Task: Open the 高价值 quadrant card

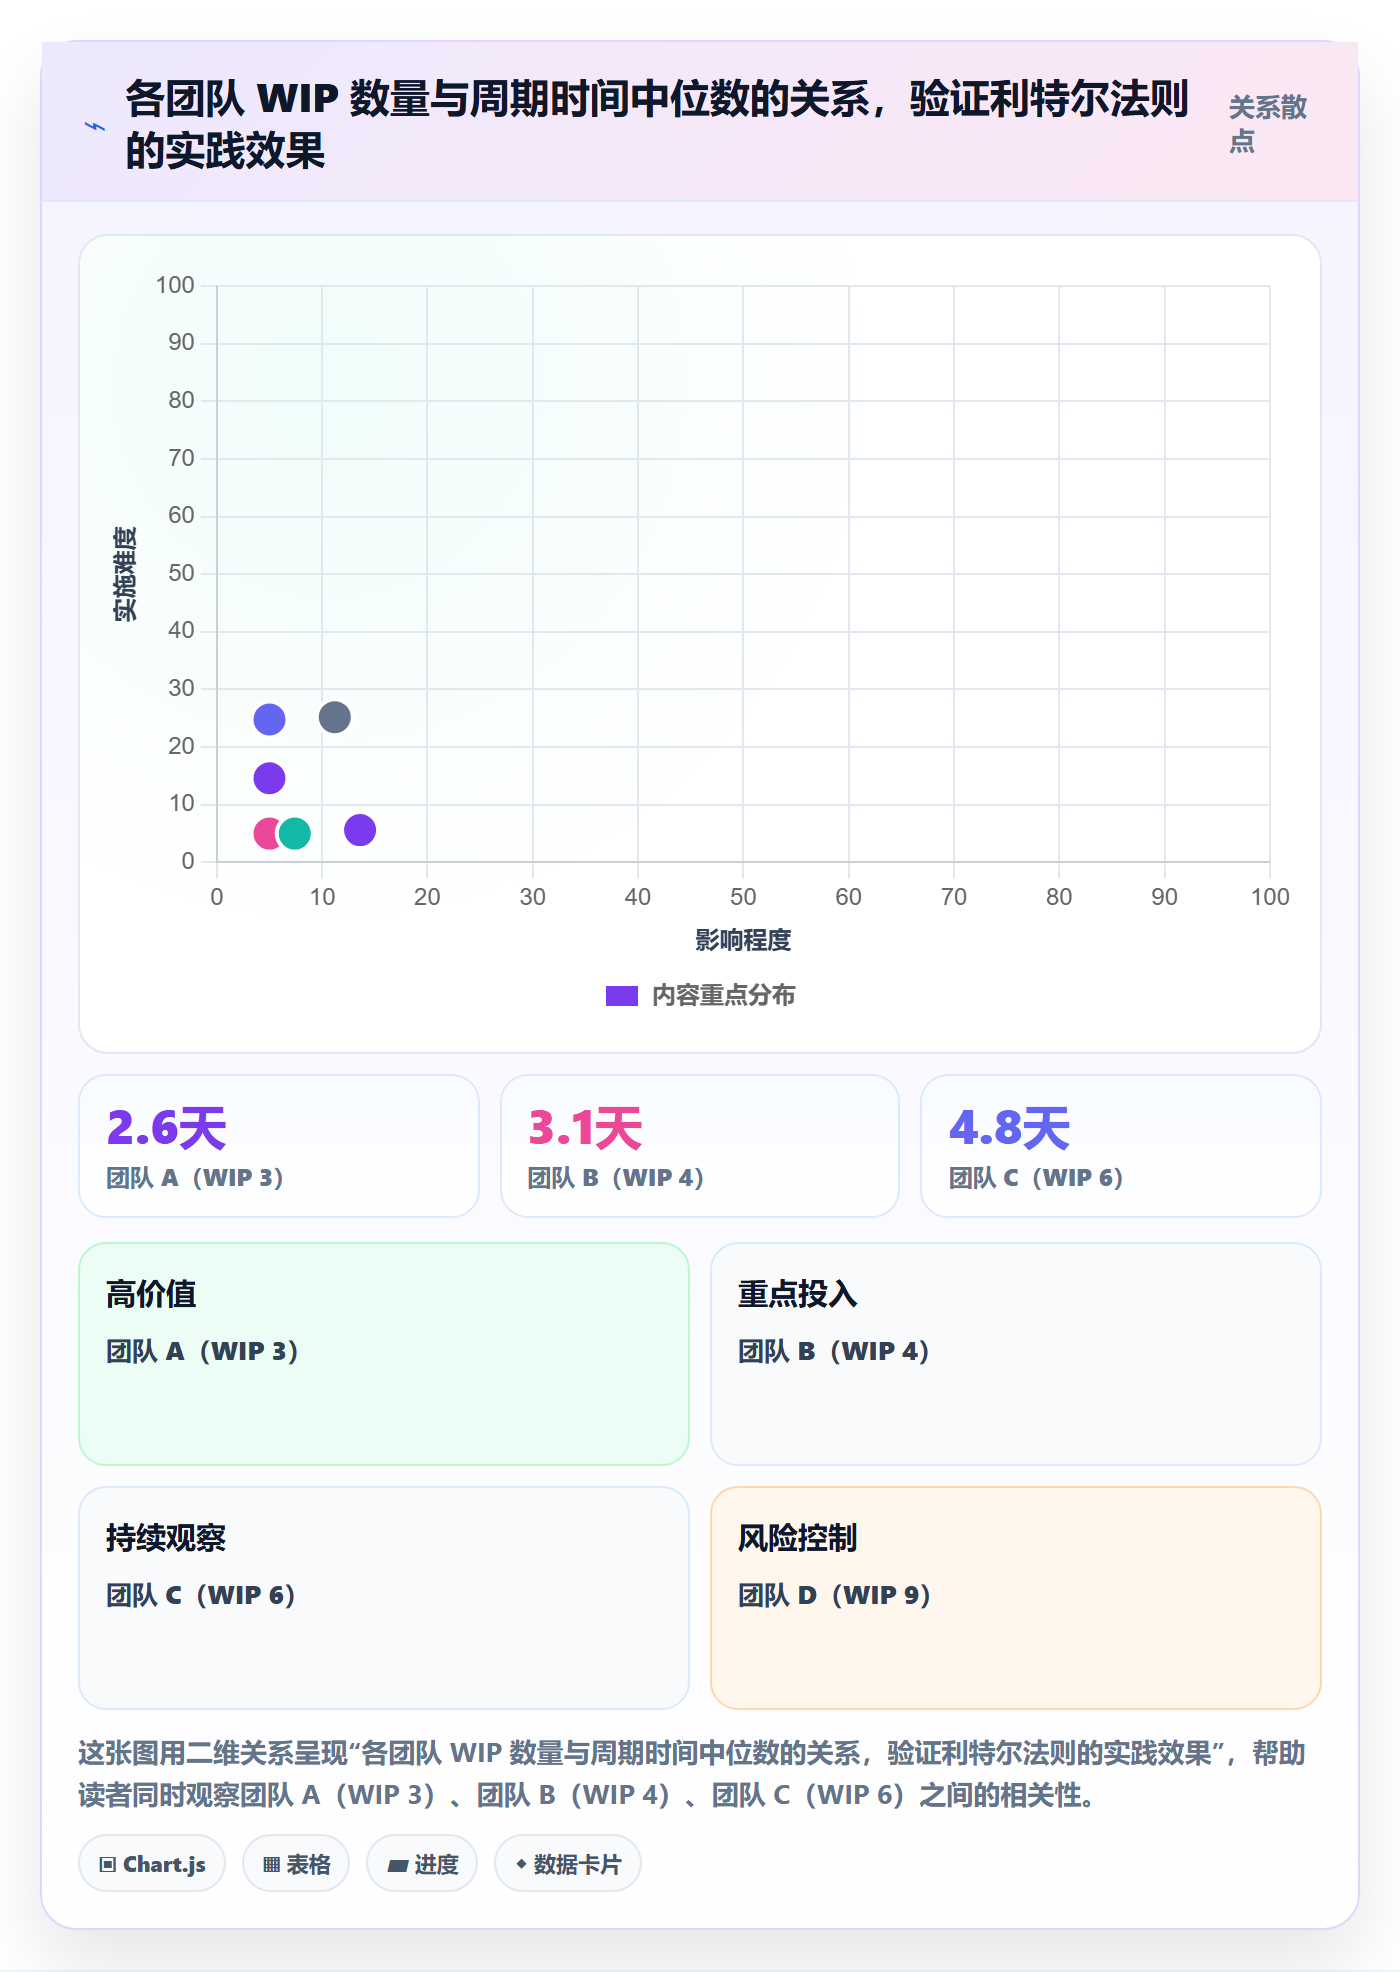Action: 384,1354
